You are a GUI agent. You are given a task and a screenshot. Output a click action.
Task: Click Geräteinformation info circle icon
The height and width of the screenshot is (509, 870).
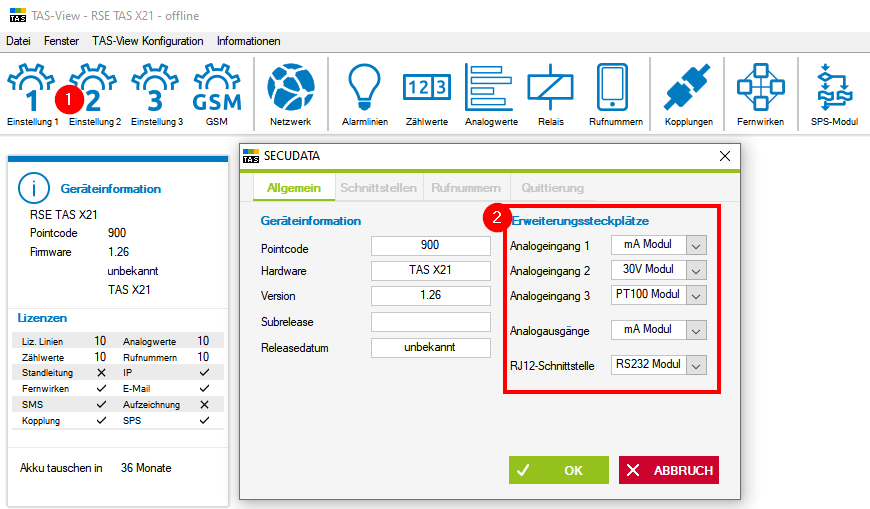pos(34,188)
